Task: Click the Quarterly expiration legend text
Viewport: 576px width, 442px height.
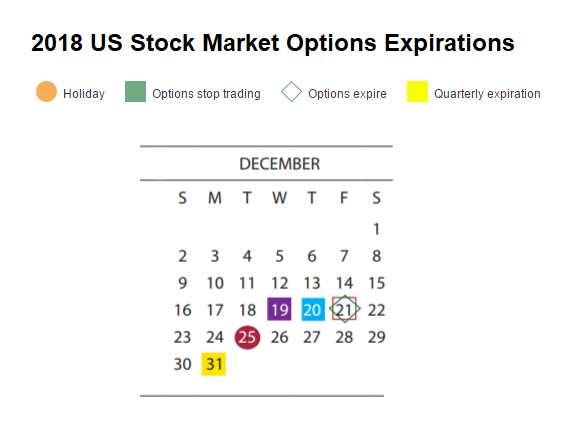Action: [x=487, y=94]
